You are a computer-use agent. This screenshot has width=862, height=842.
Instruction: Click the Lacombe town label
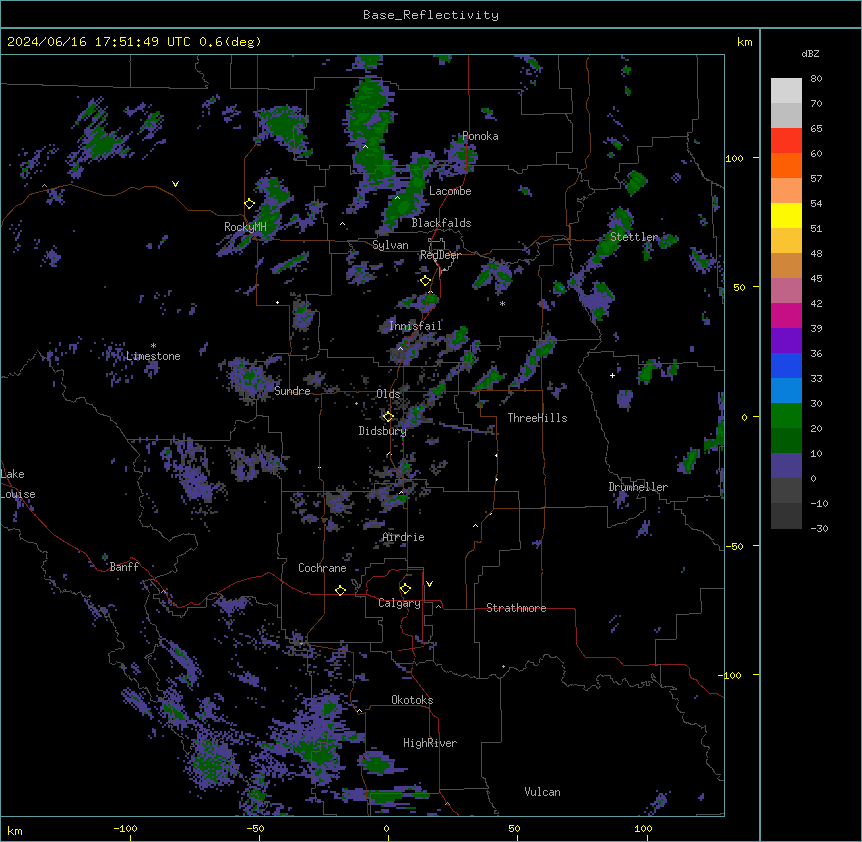[450, 191]
